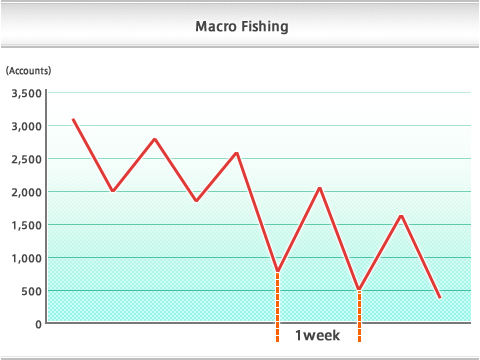Viewport: 480px width, 360px height.
Task: Click the (Accounts) axis label
Action: tap(28, 71)
